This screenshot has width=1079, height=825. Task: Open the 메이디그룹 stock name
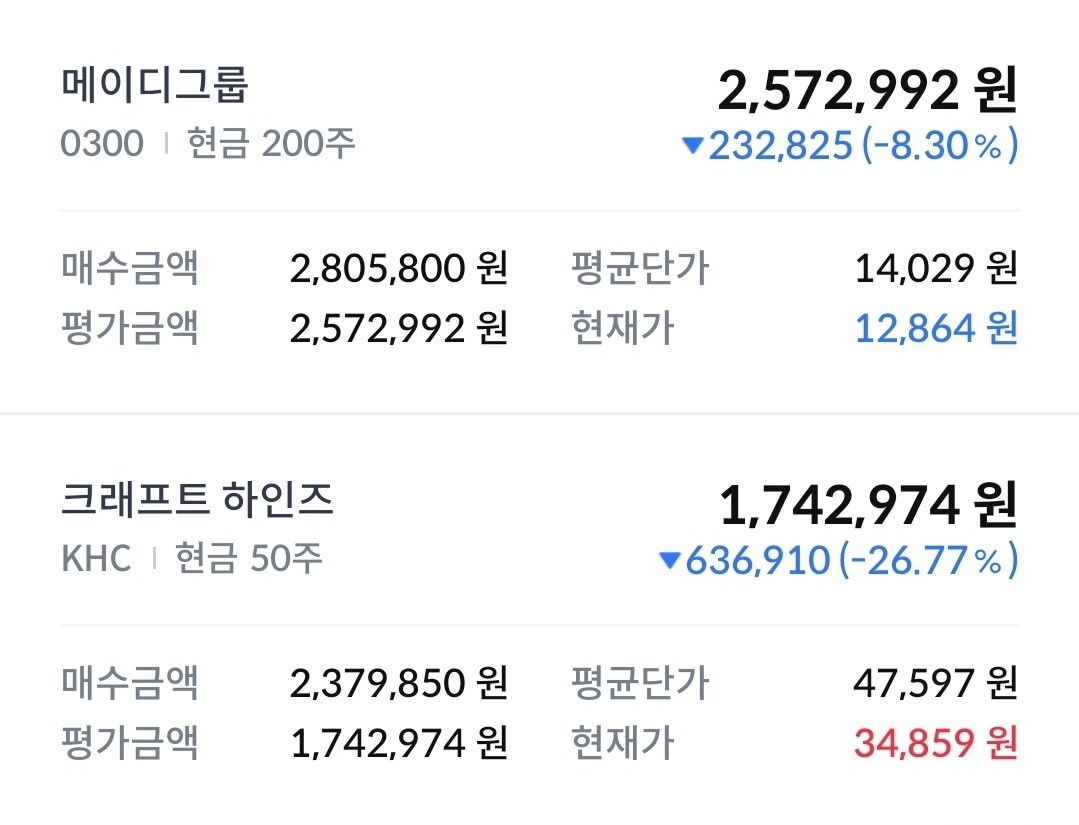click(x=155, y=86)
